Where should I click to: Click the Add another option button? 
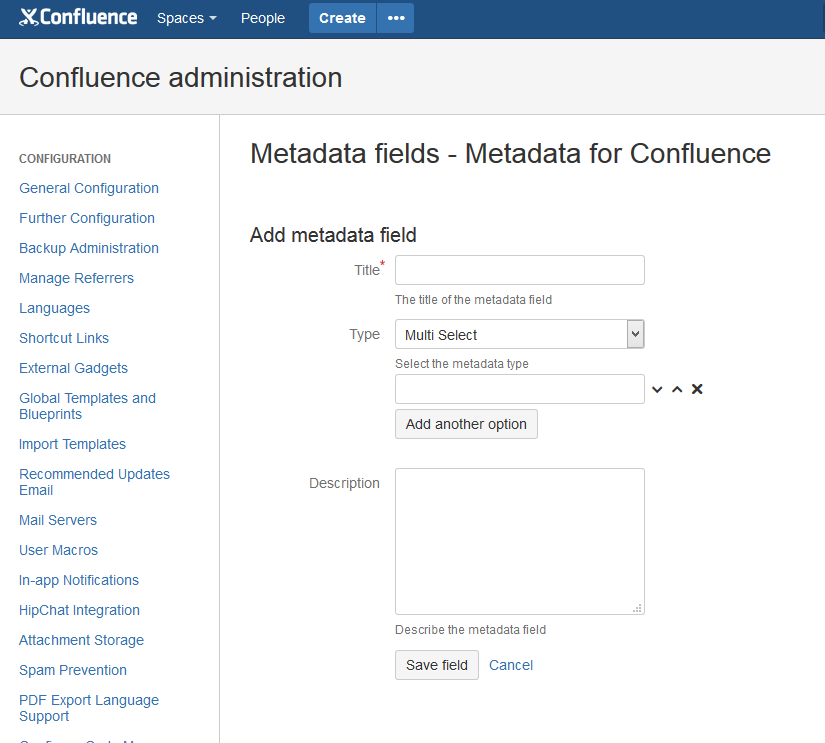tap(466, 424)
